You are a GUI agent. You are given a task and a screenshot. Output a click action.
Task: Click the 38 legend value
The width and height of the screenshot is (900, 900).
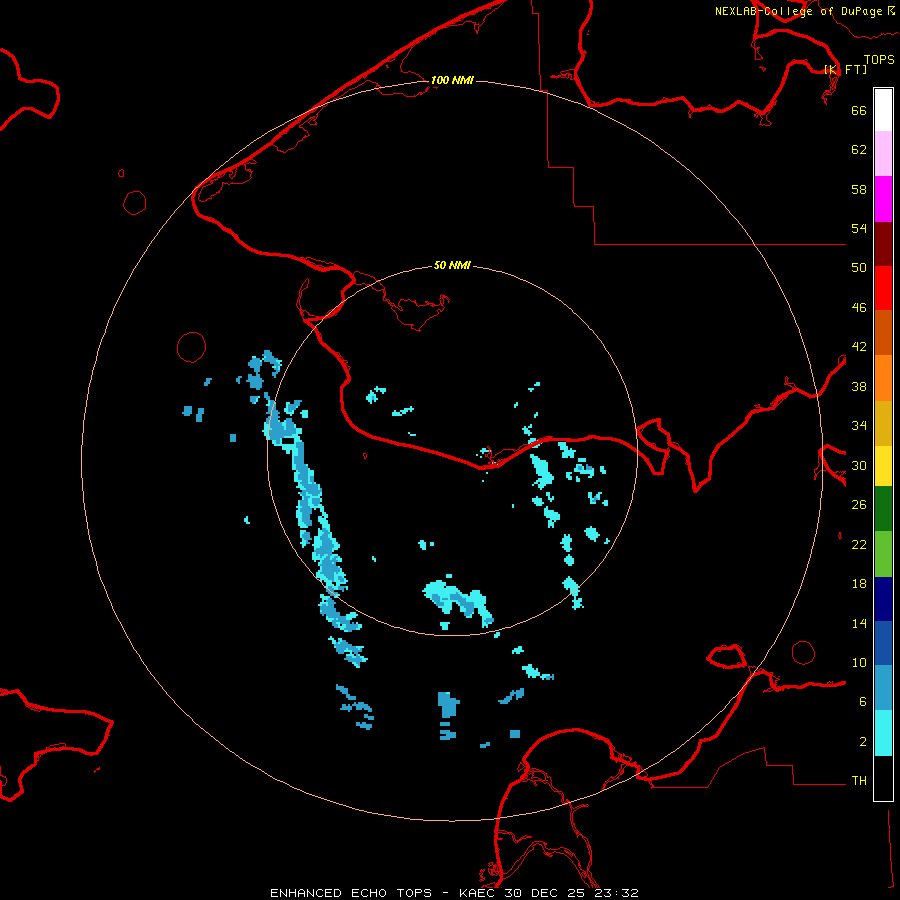point(859,386)
